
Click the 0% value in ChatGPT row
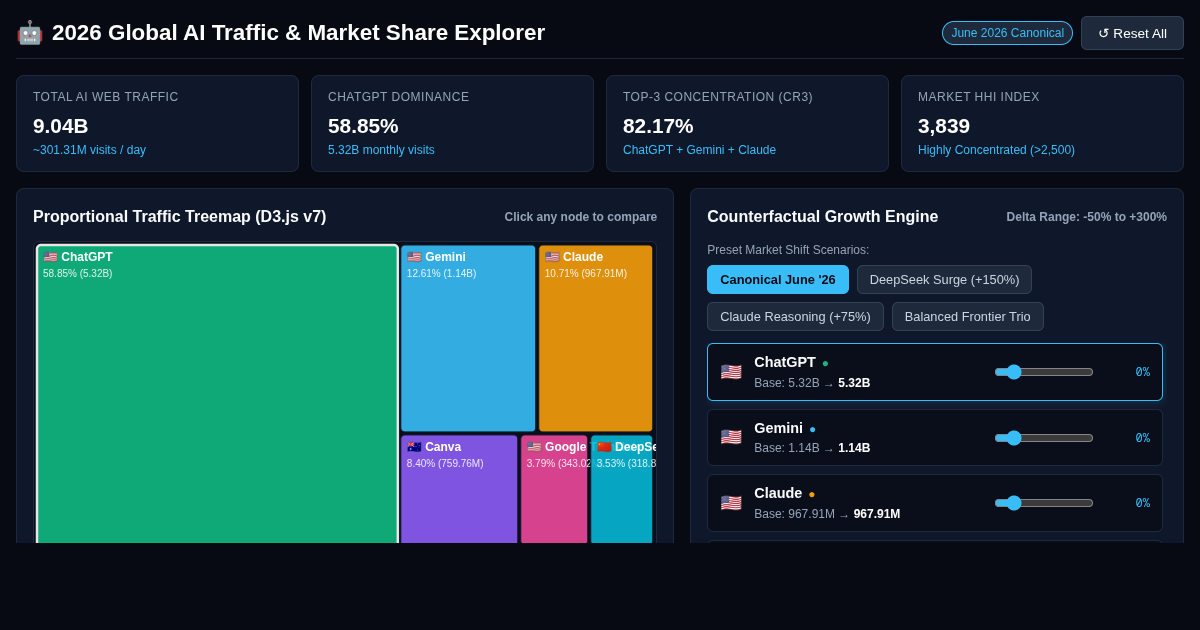[1142, 372]
